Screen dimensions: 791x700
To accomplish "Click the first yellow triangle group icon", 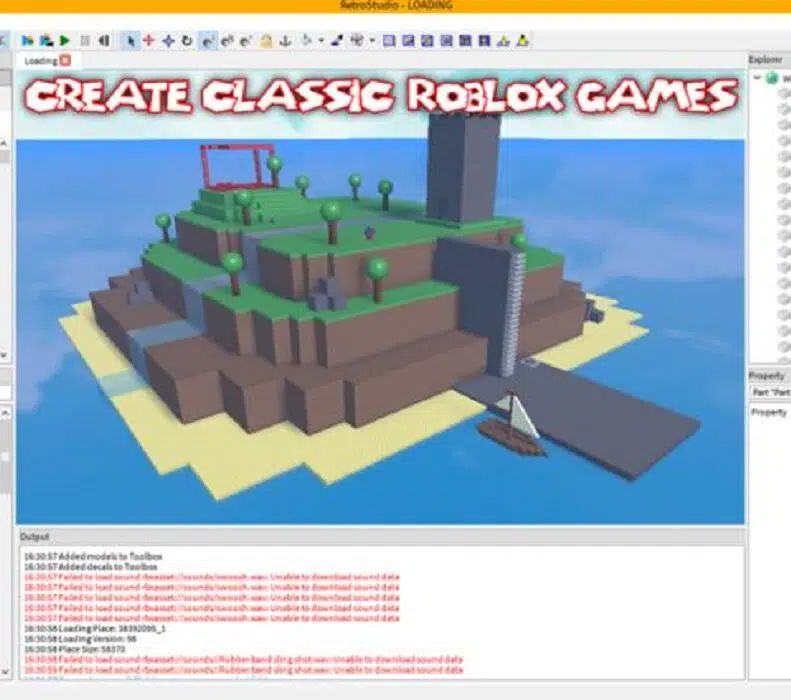I will click(503, 41).
